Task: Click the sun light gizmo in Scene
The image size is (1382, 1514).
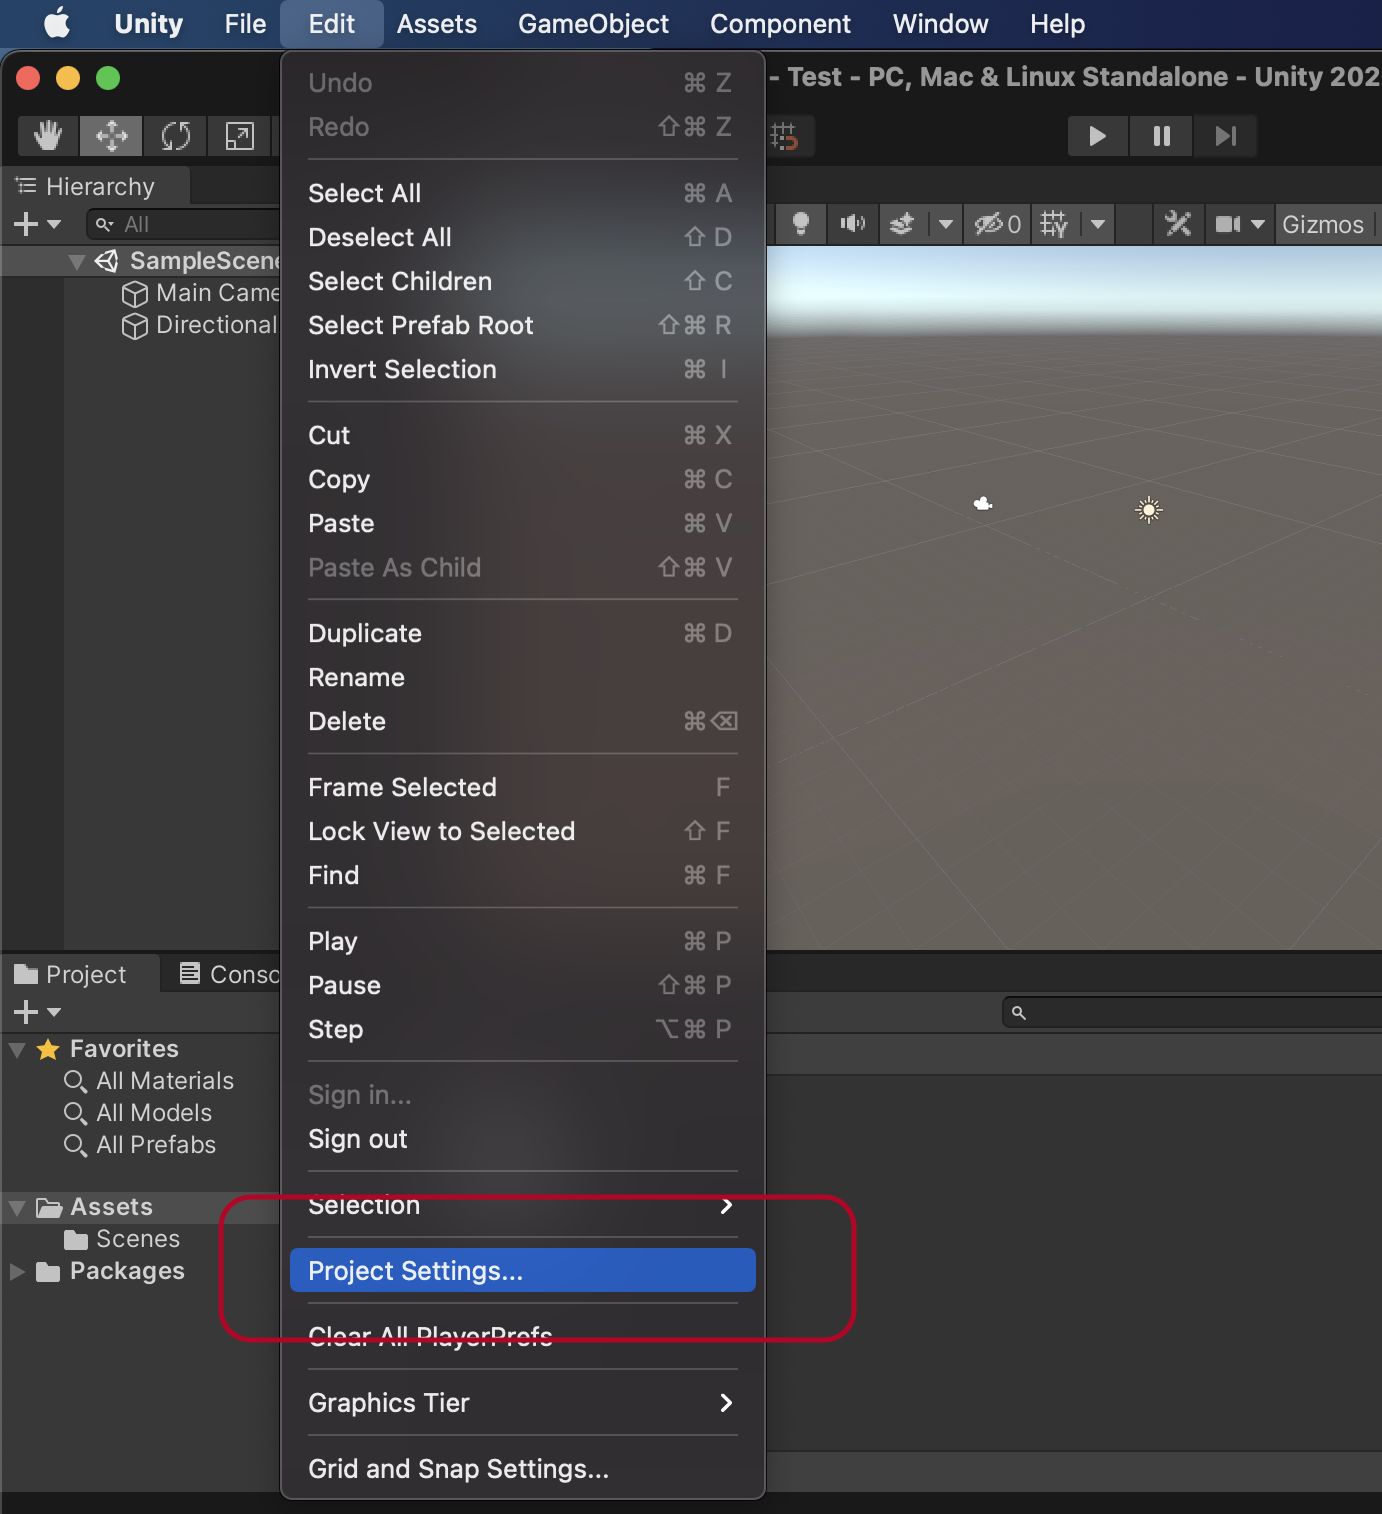Action: [x=1149, y=510]
